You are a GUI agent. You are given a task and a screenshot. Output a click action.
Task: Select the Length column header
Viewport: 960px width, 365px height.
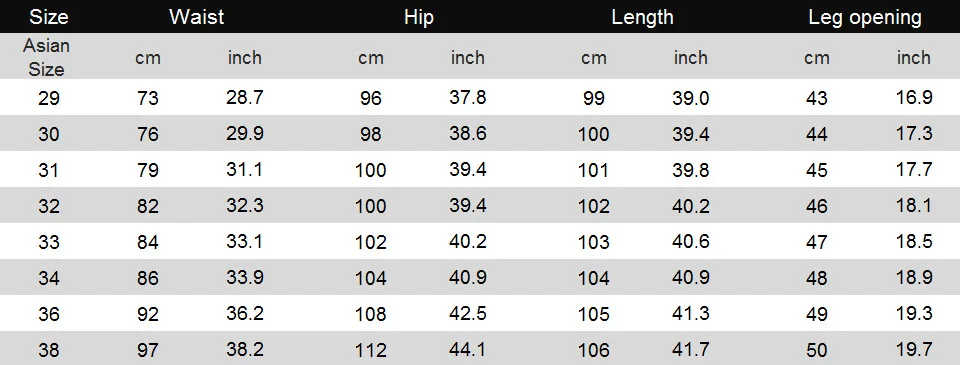point(642,17)
